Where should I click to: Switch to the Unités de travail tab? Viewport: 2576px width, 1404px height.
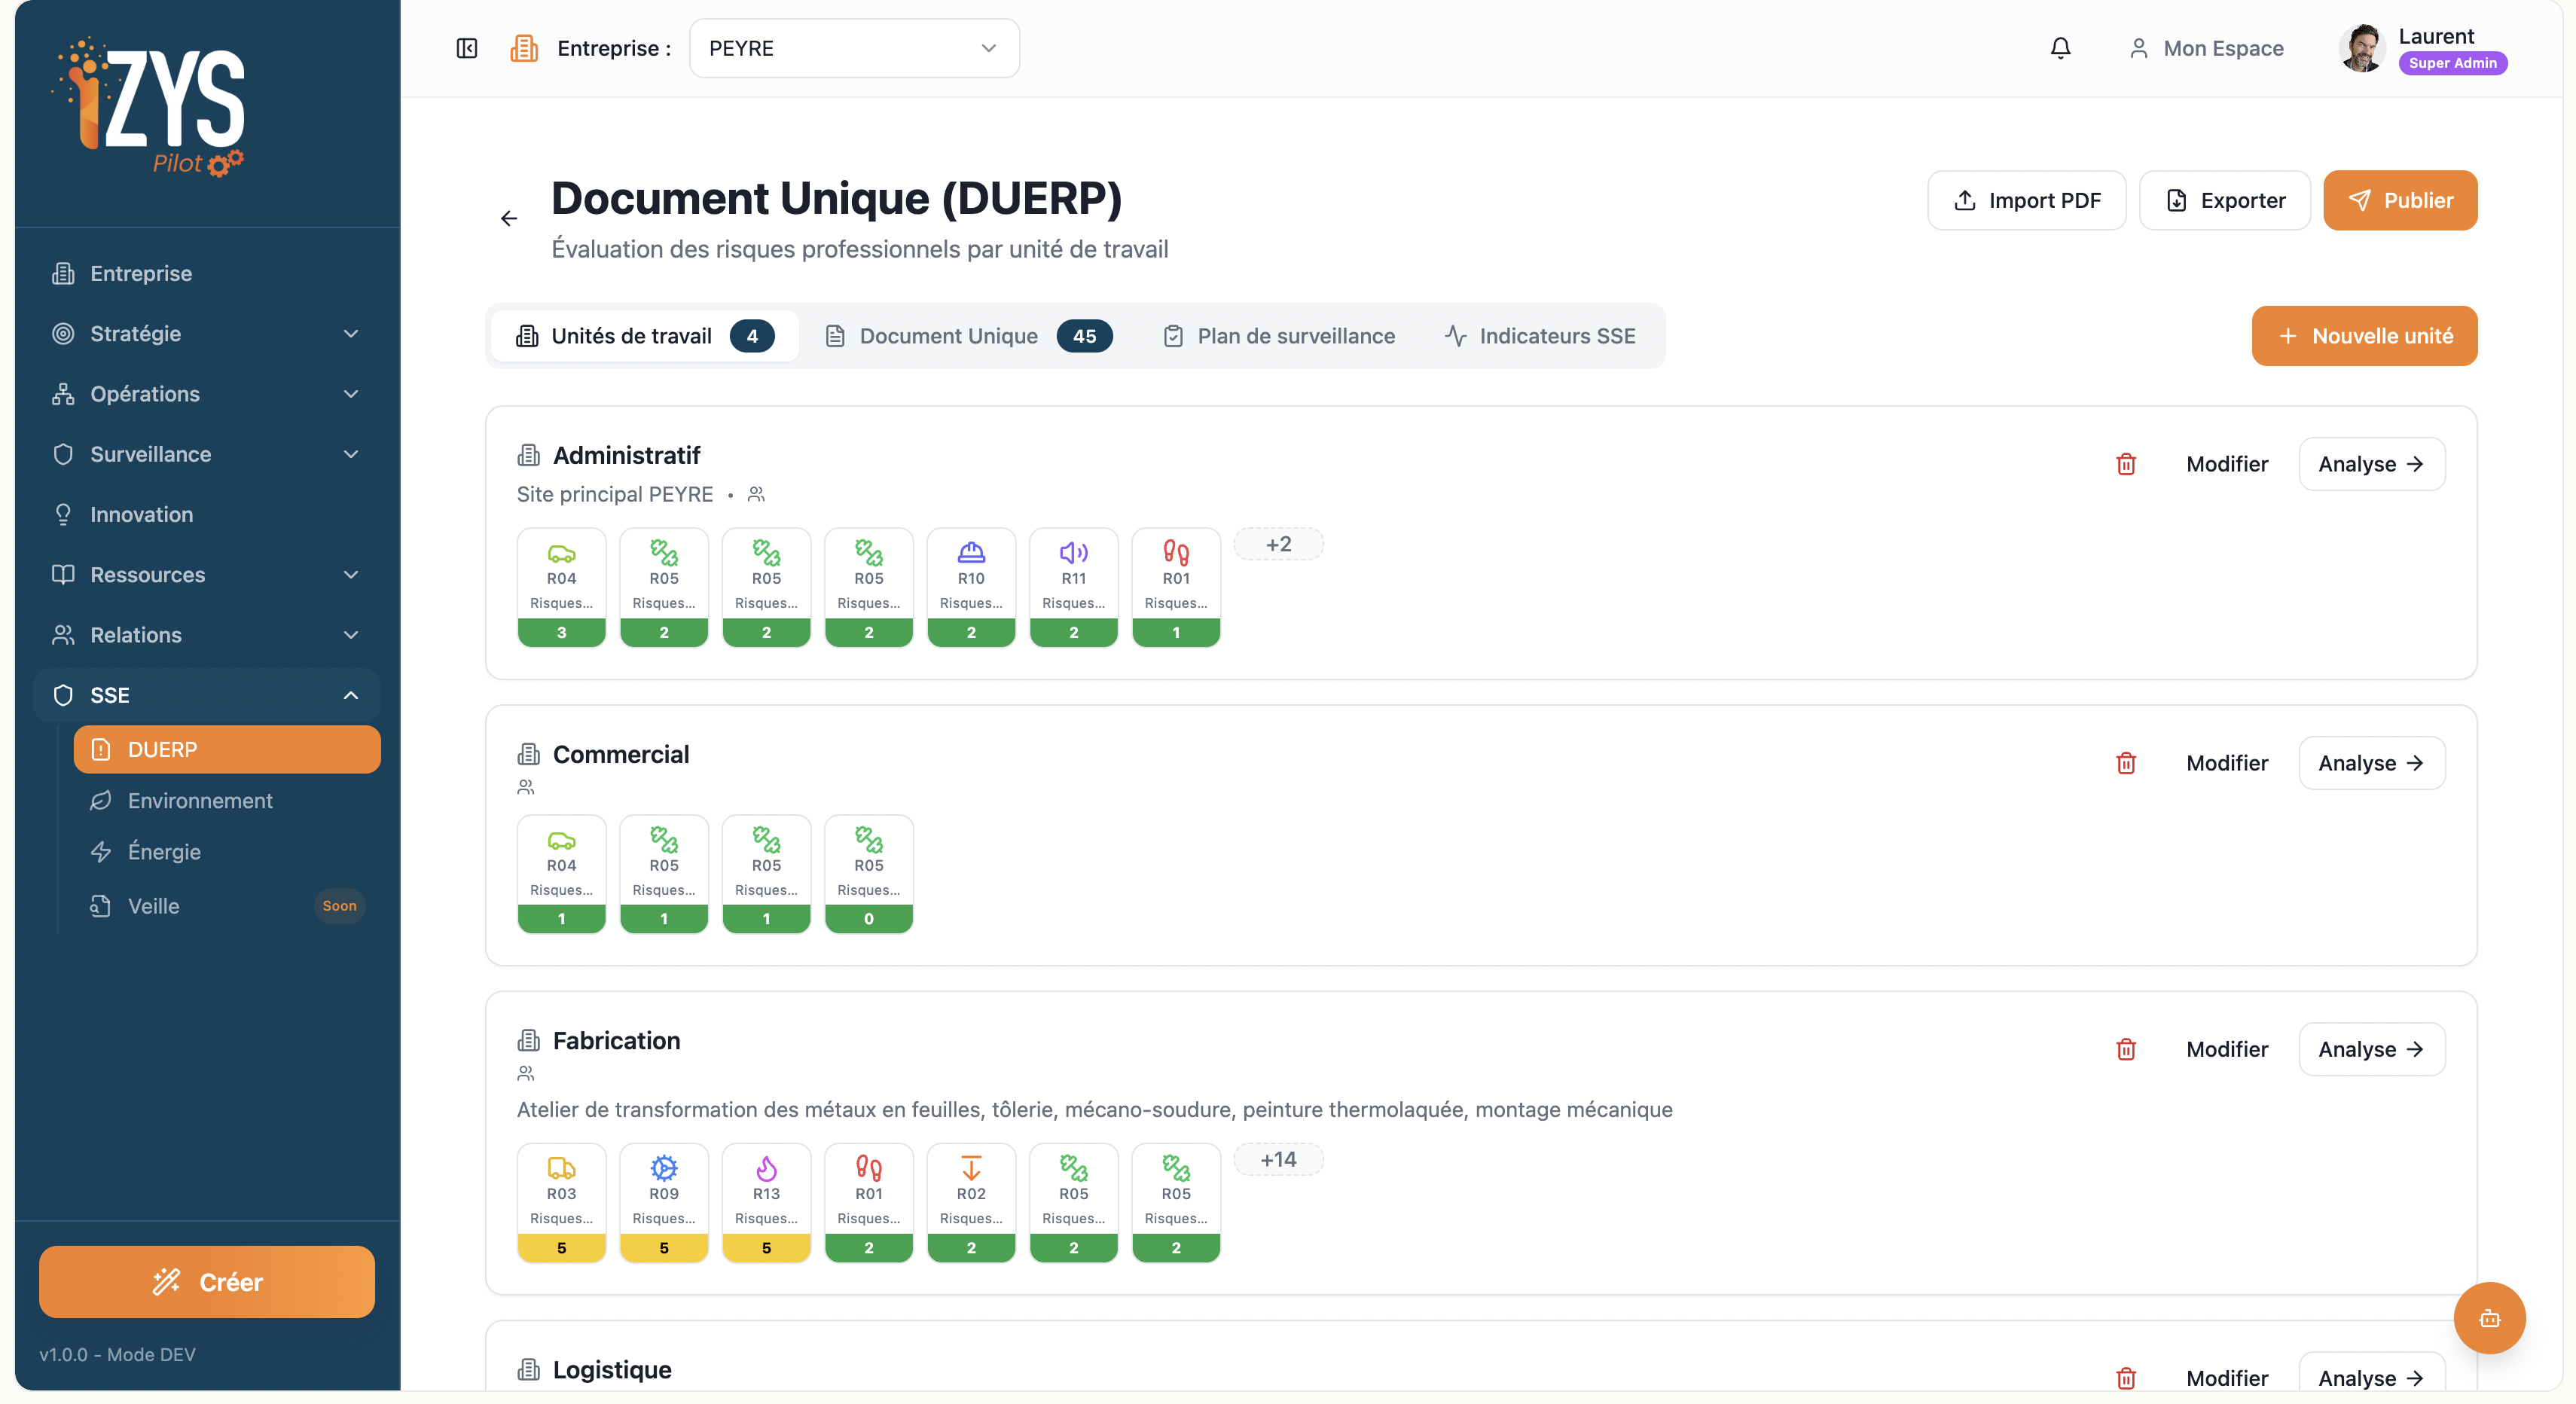(645, 336)
